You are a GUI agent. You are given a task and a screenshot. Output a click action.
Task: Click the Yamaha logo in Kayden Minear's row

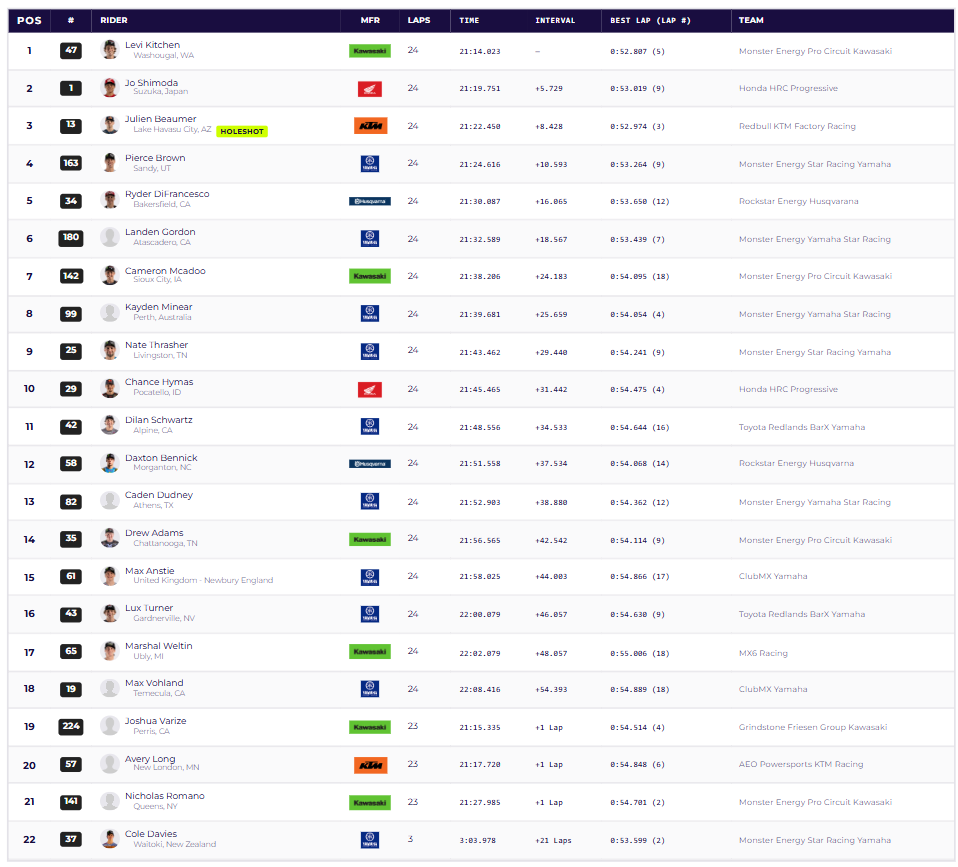pos(370,313)
